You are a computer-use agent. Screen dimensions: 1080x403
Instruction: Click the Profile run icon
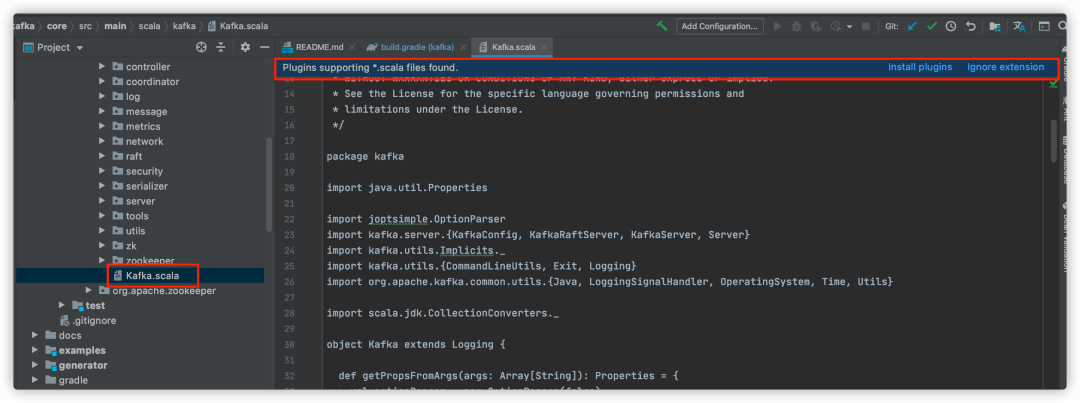(x=836, y=26)
